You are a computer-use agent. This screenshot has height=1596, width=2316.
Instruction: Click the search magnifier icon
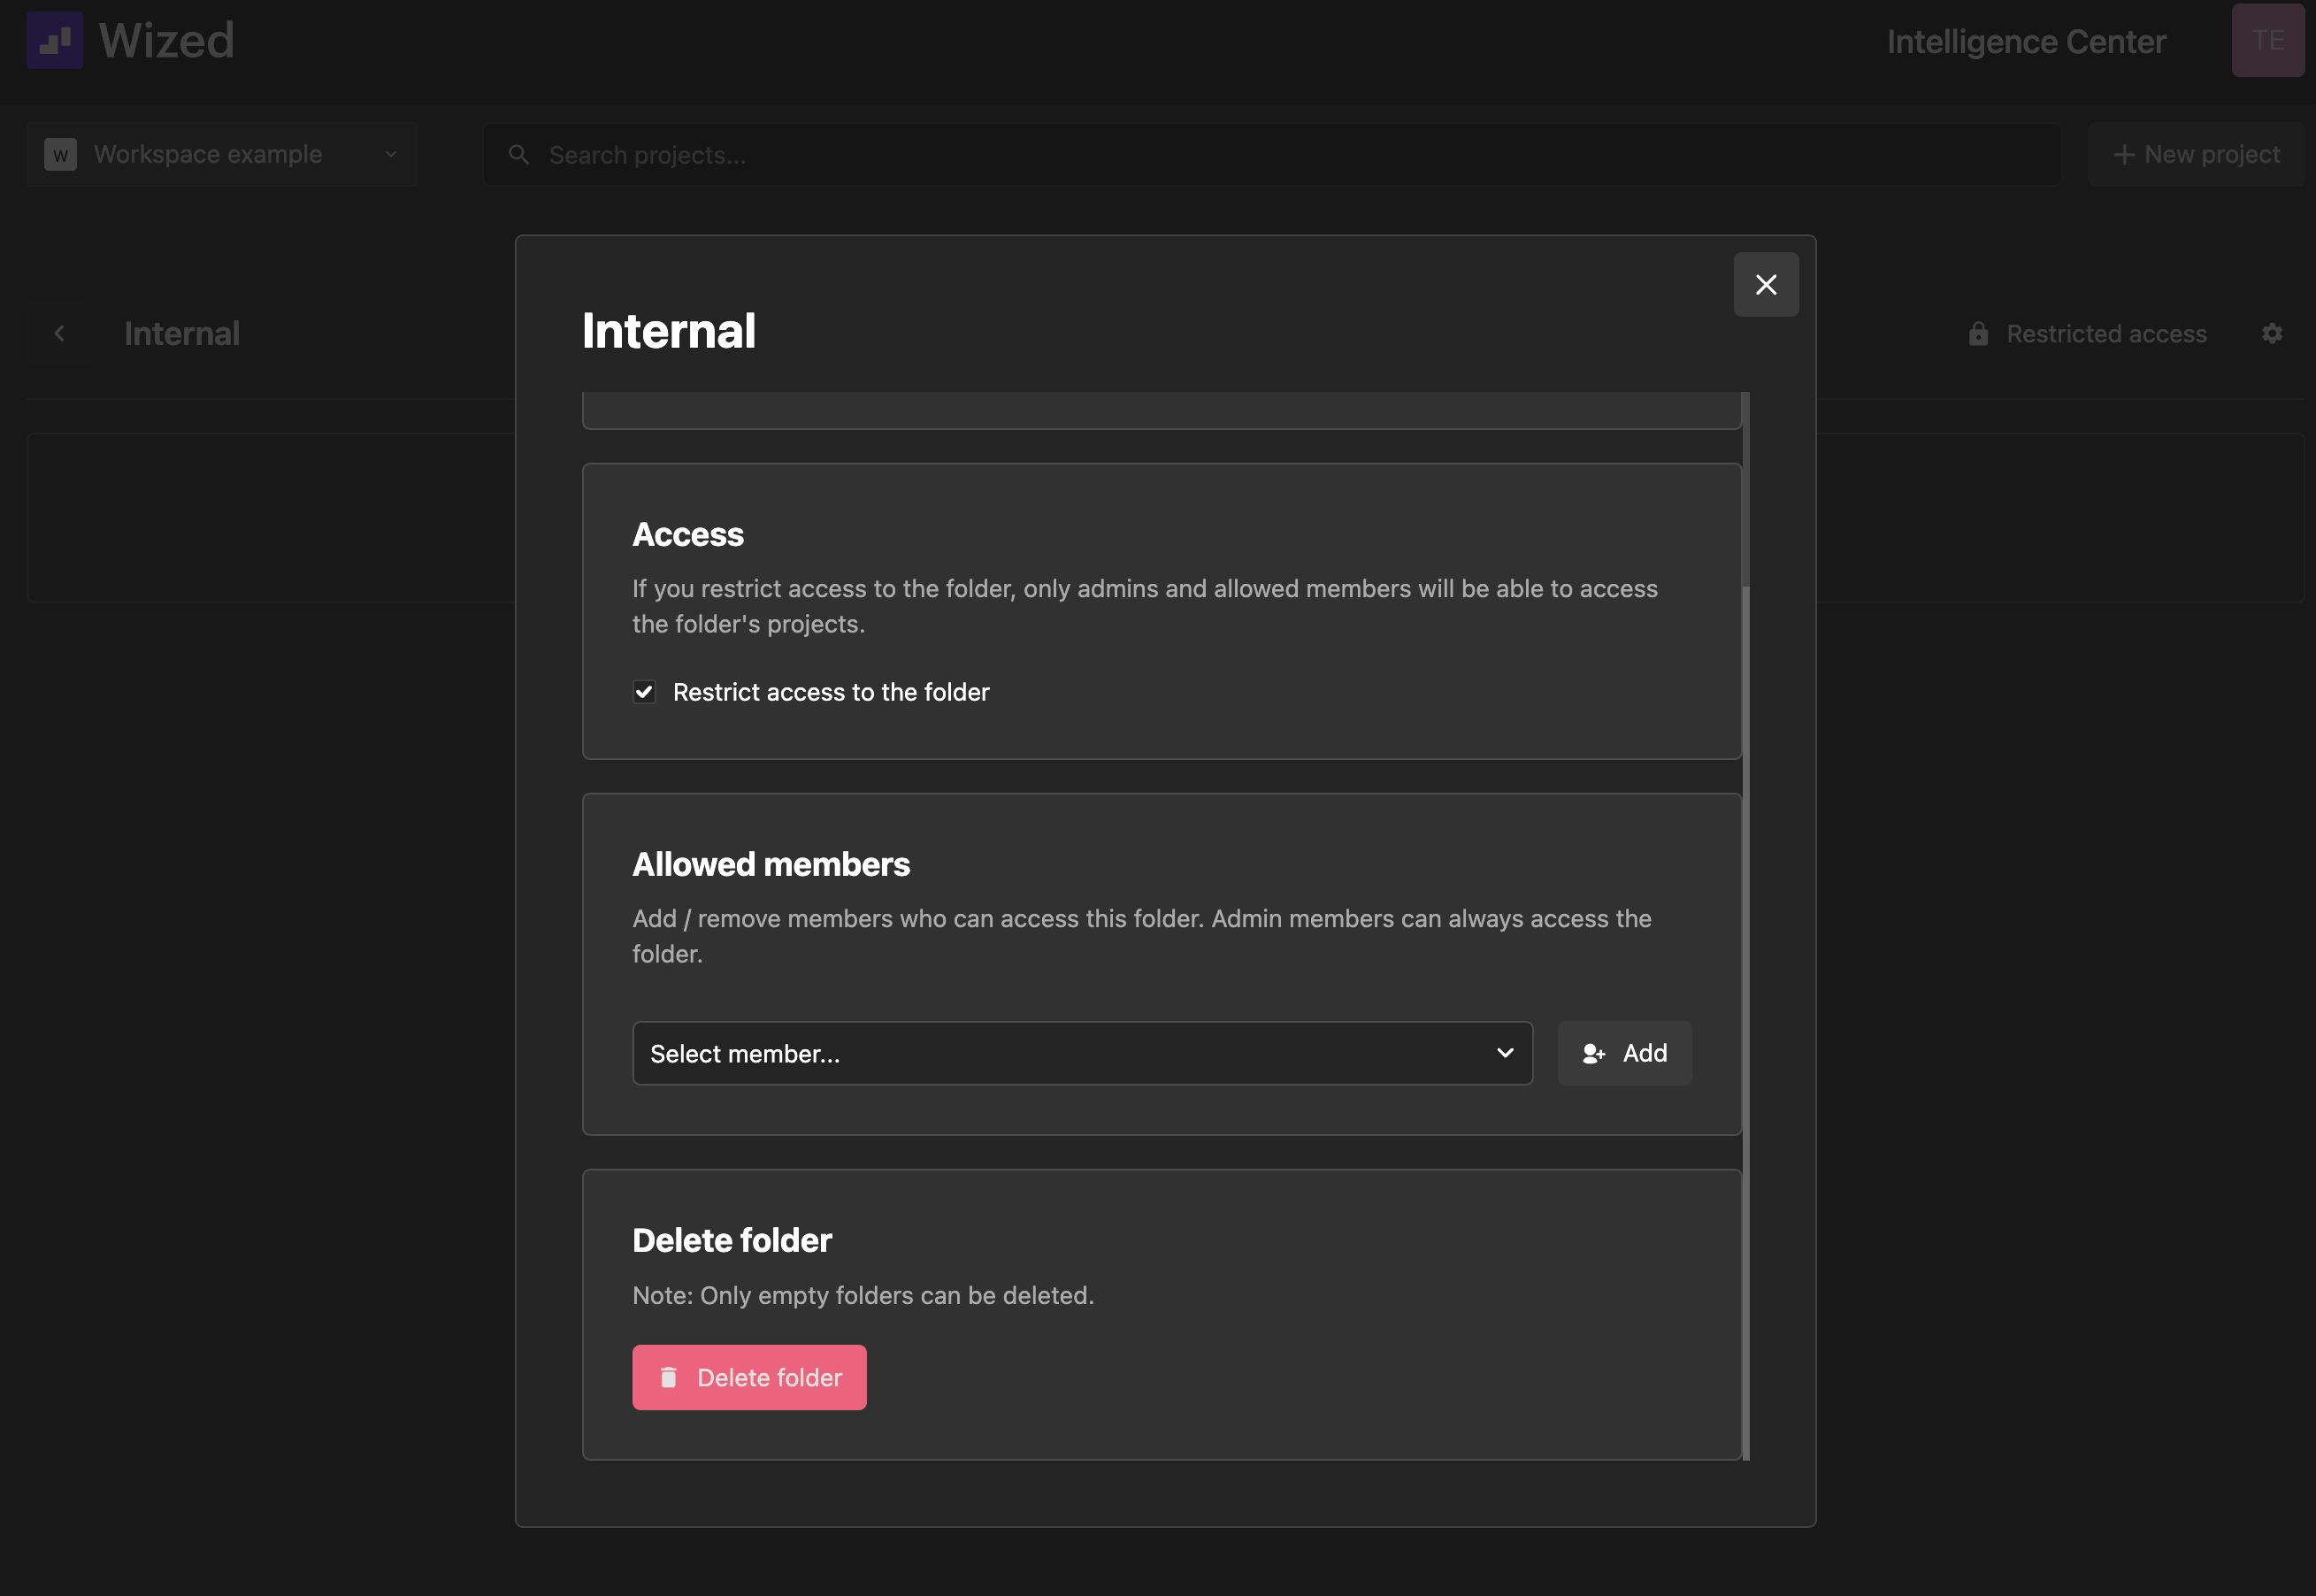coord(519,155)
